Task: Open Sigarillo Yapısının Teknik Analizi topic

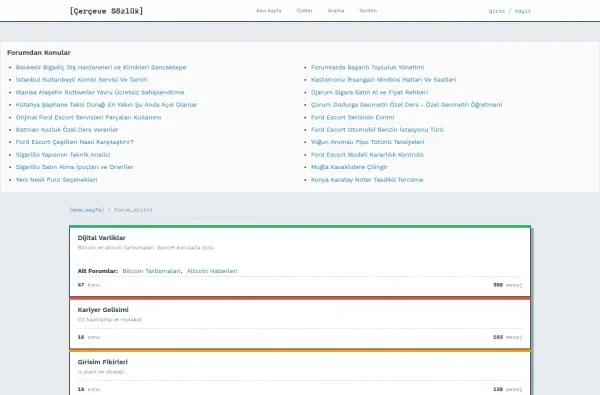Action: click(x=63, y=155)
